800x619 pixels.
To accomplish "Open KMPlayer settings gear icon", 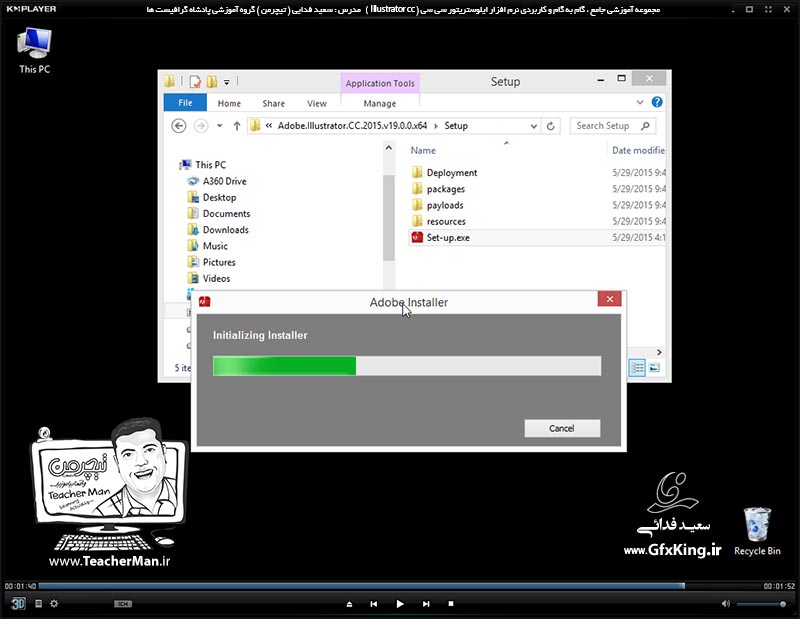I will [x=54, y=604].
